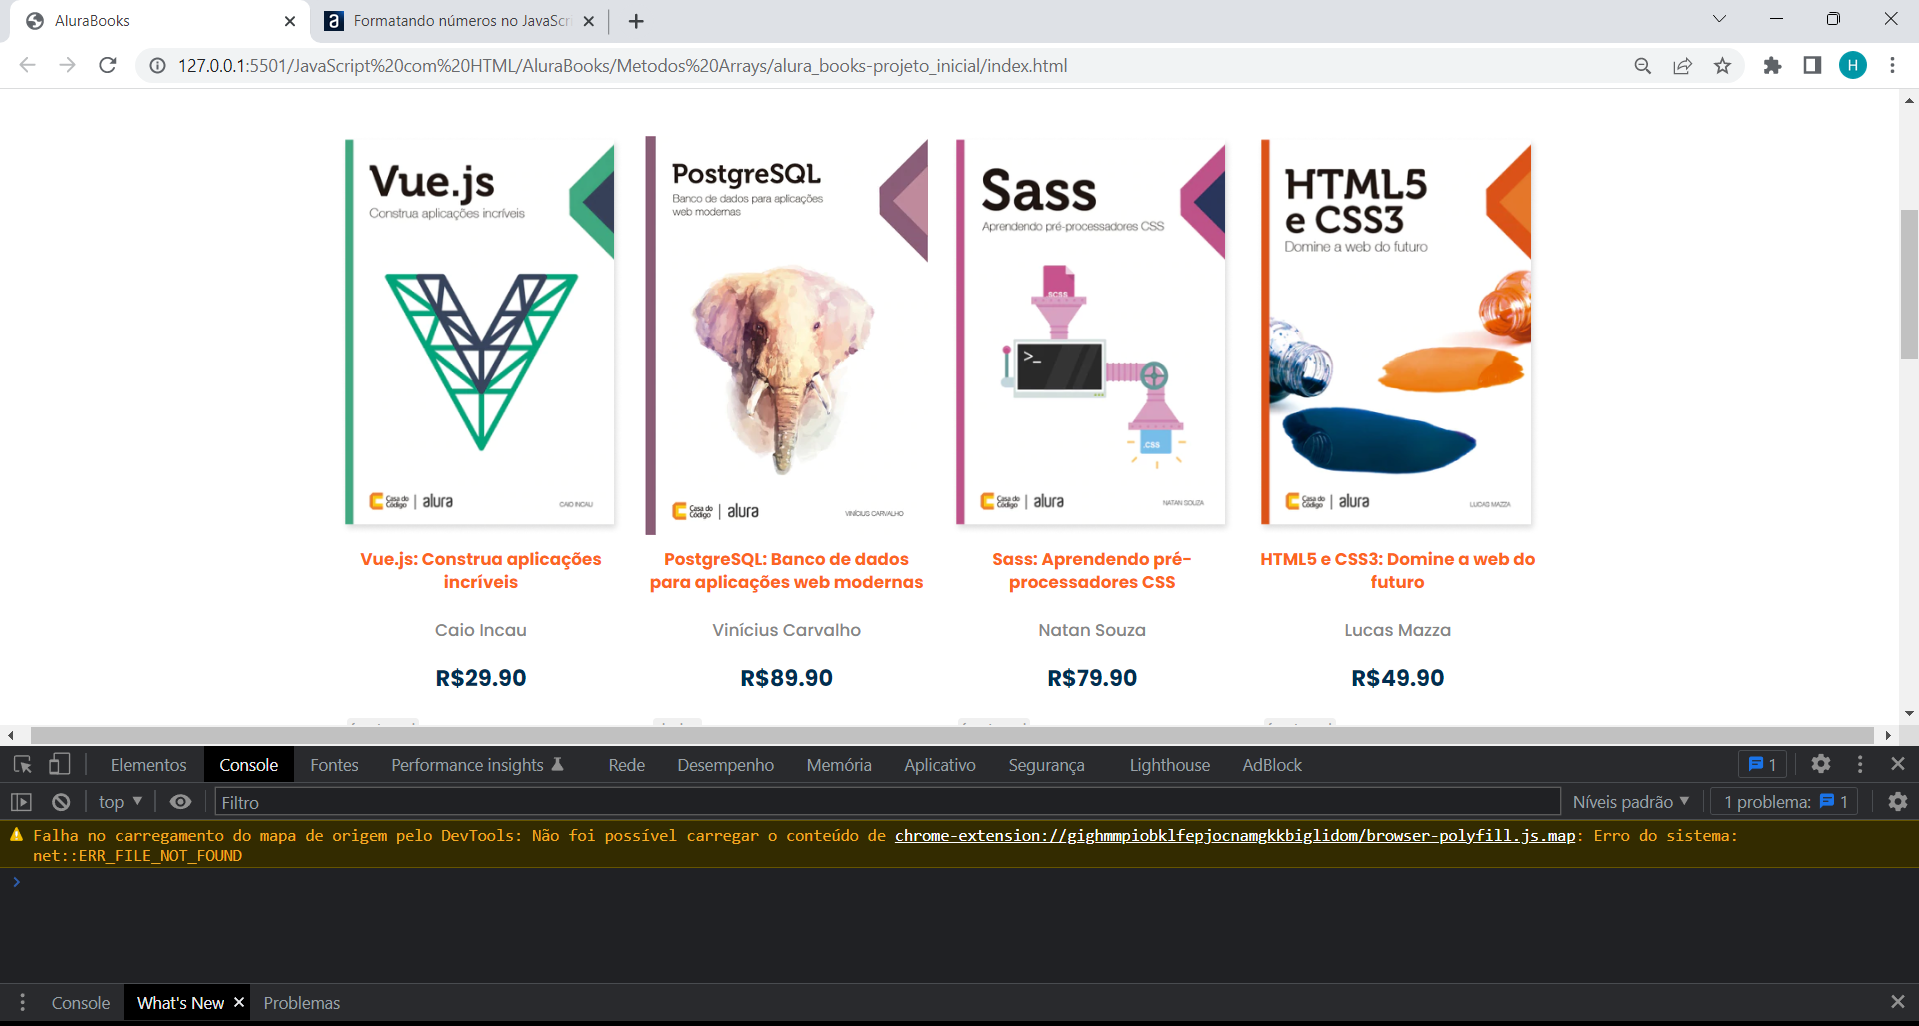Close the What's New drawer tab
Screen dimensions: 1919x1026
(238, 1002)
